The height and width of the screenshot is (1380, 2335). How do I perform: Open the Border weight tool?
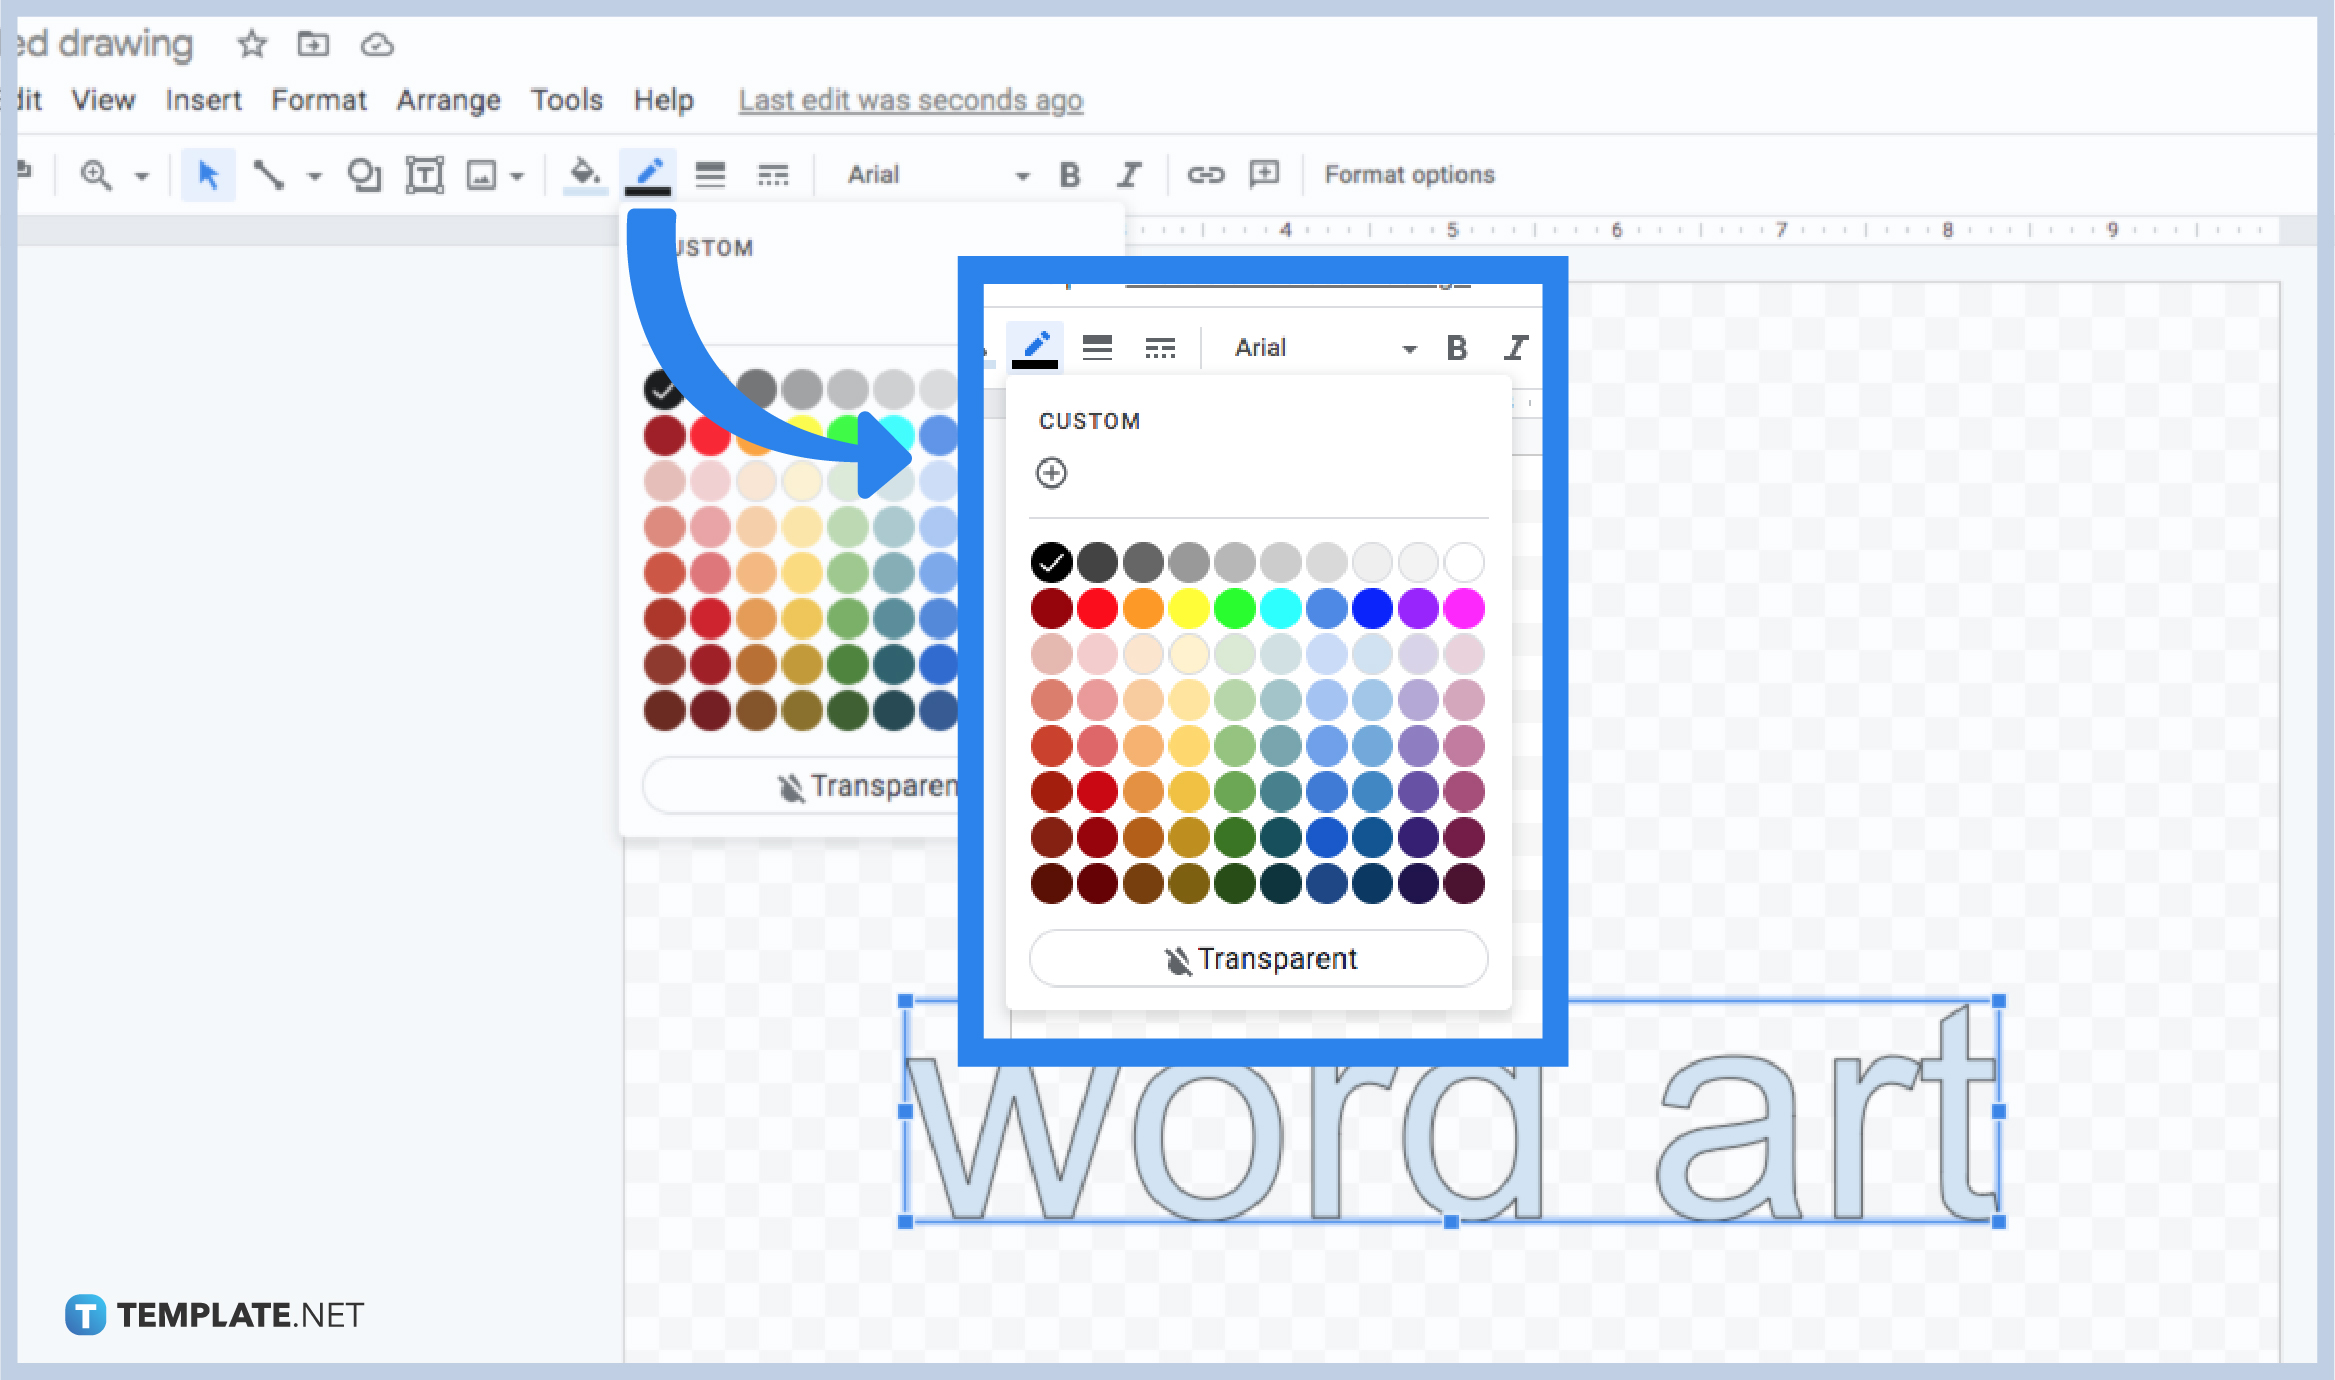(x=710, y=174)
